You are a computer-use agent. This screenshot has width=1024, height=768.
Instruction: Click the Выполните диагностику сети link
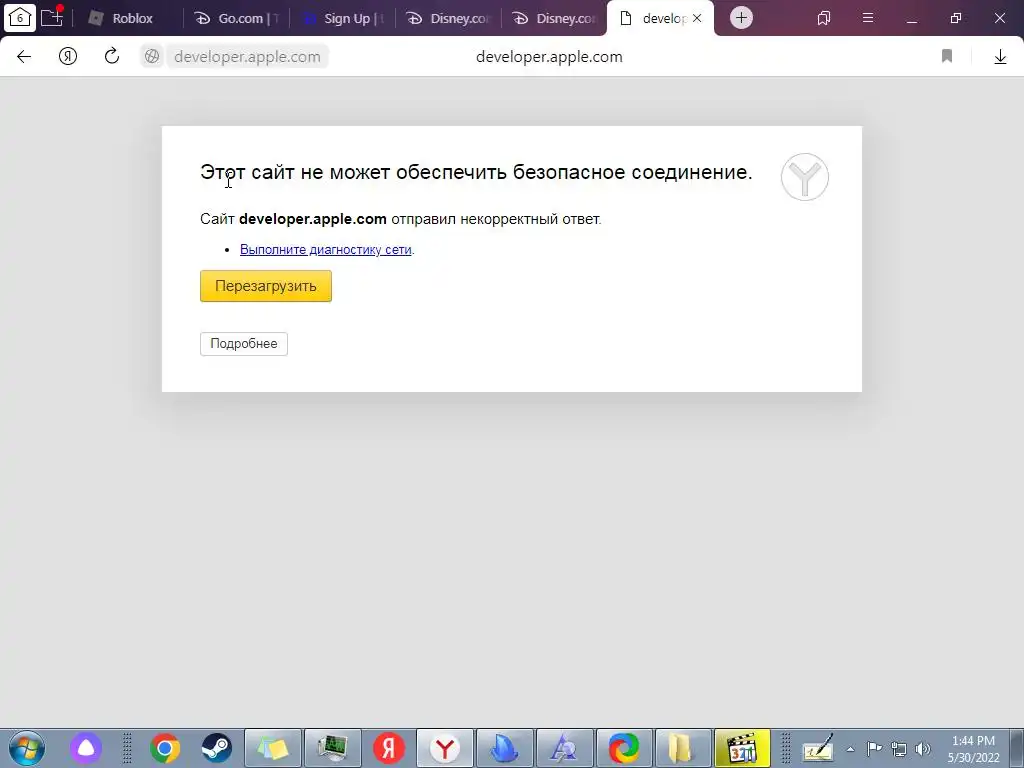click(x=325, y=249)
